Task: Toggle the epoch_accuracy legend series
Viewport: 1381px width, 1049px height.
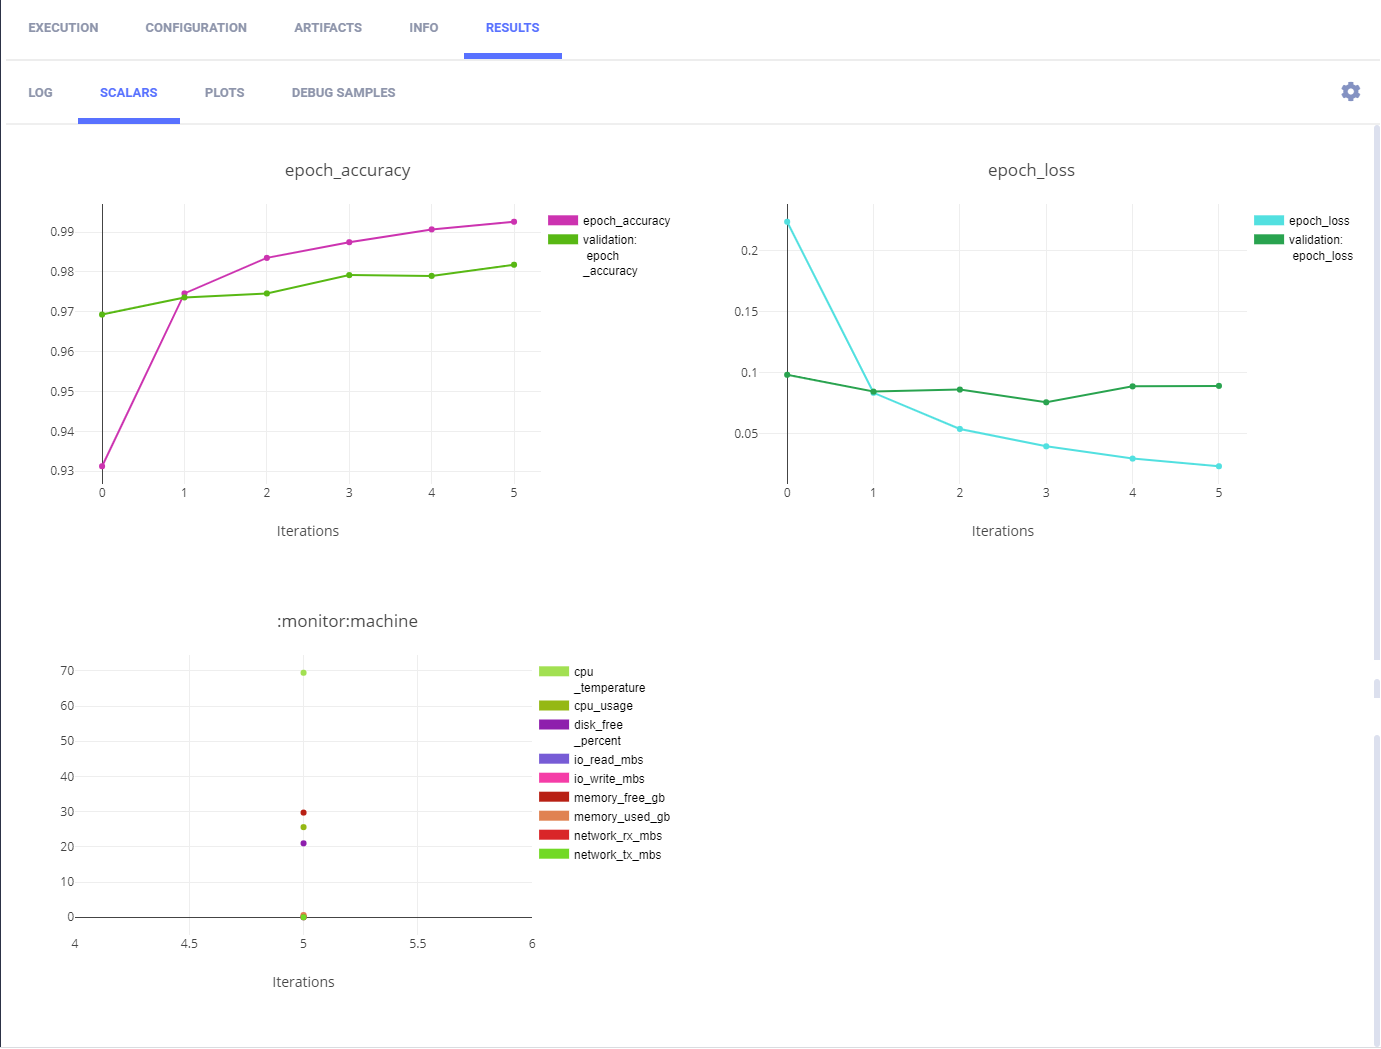Action: click(625, 221)
